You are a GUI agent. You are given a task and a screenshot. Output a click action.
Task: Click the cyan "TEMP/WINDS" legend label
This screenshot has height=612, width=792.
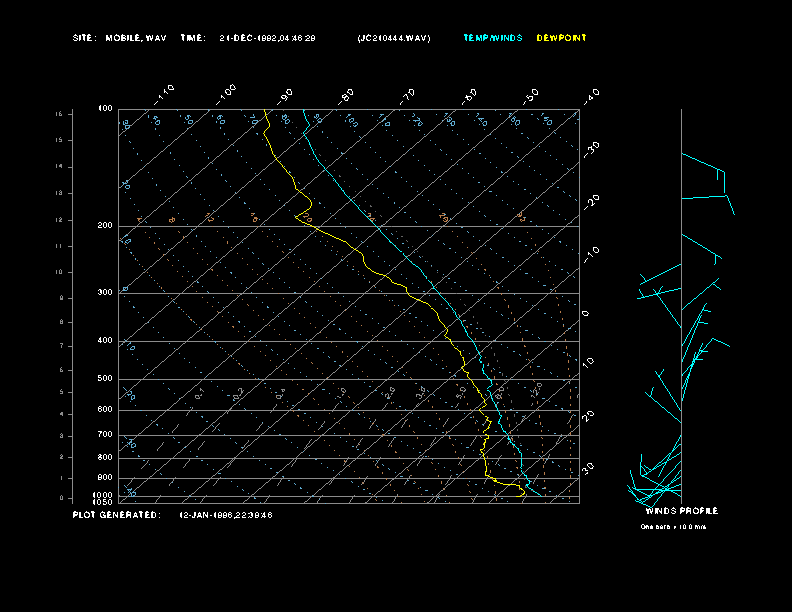click(493, 38)
